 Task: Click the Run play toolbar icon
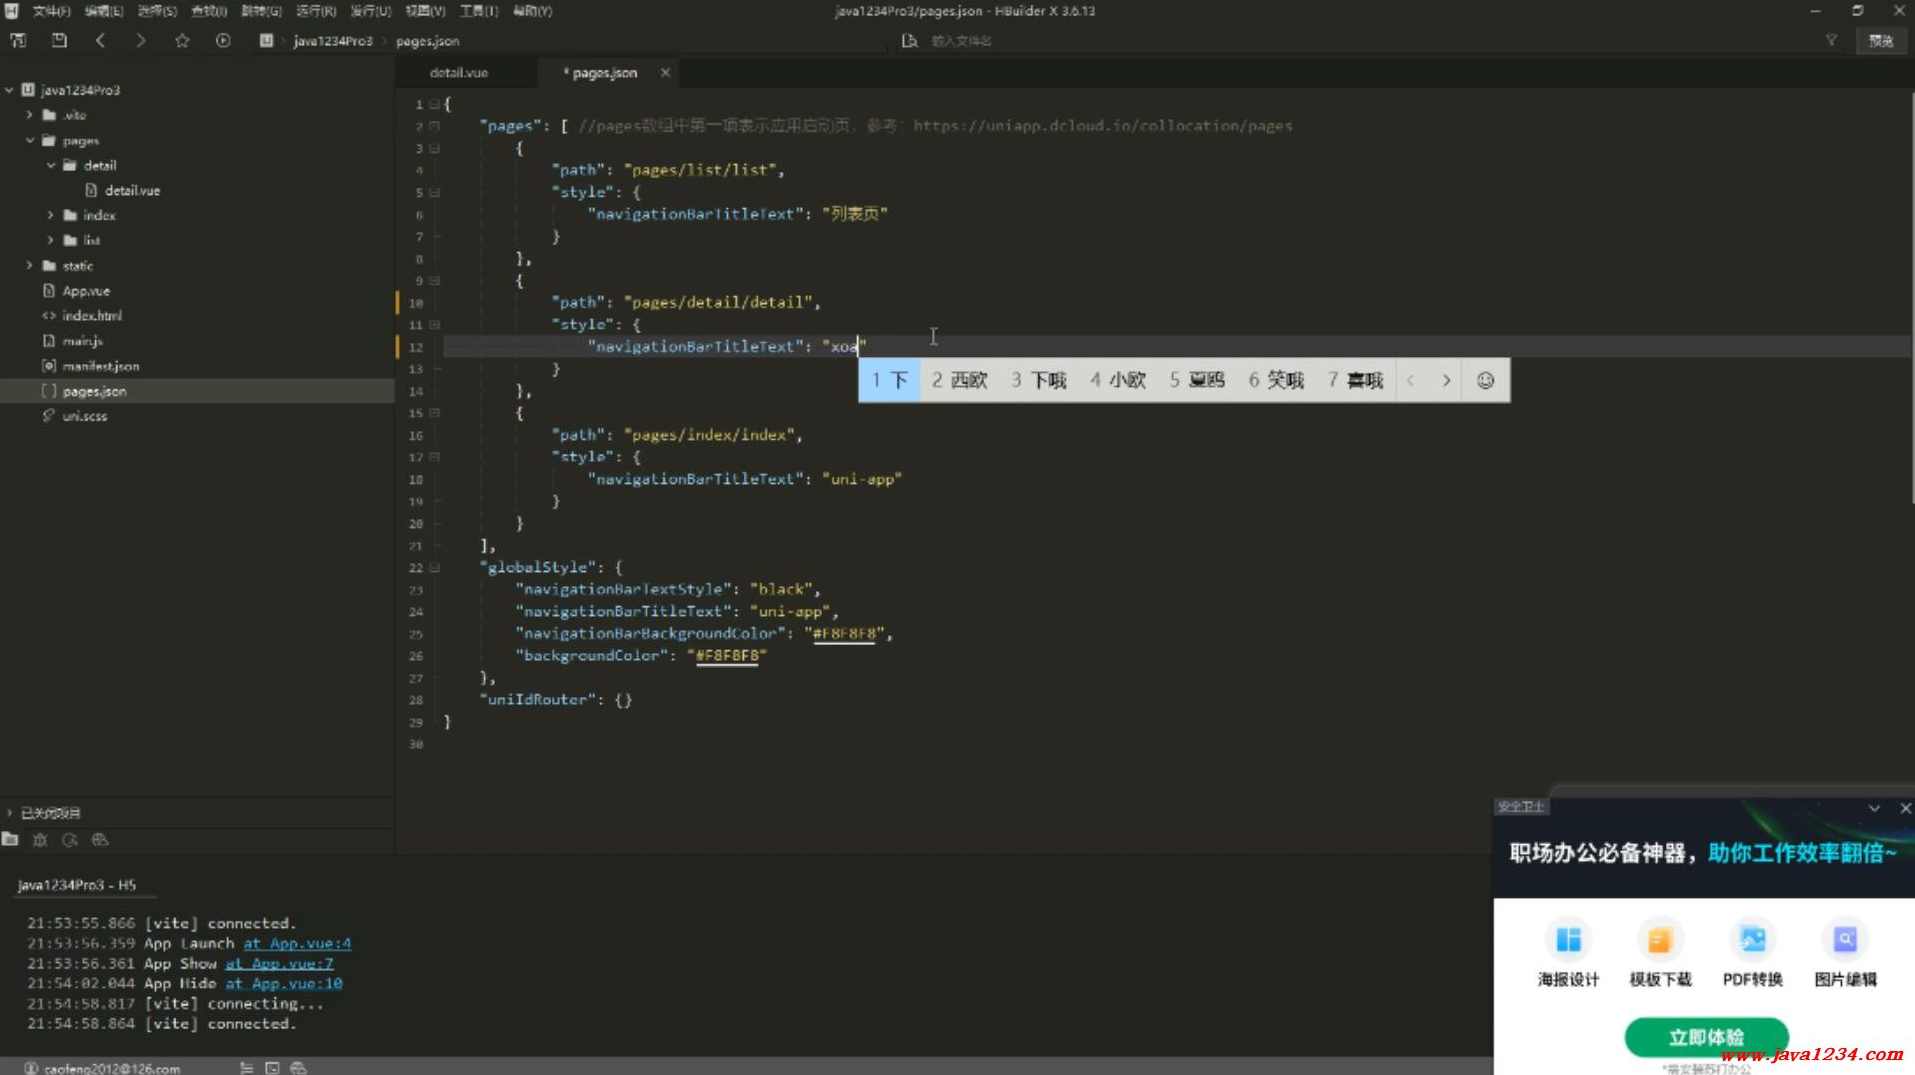(223, 41)
